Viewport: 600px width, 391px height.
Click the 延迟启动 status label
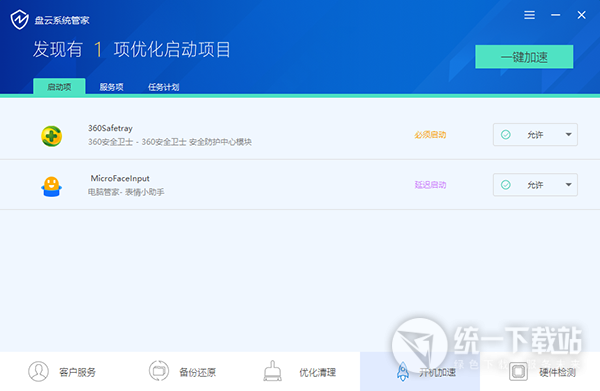pos(430,185)
